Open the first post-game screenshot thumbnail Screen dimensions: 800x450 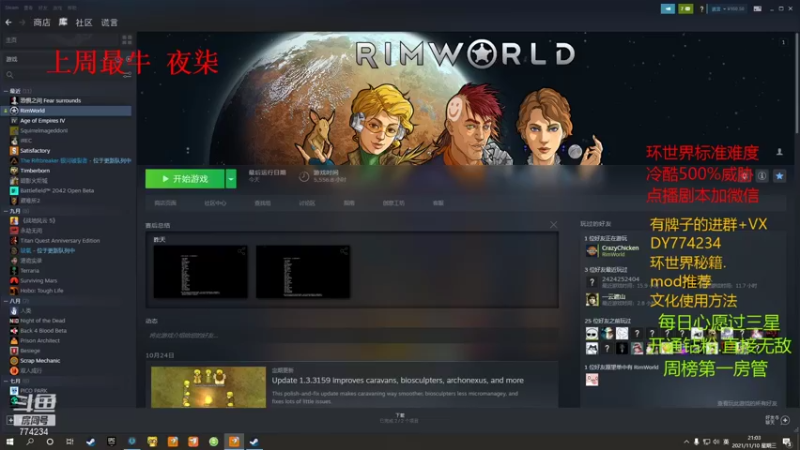click(x=201, y=271)
